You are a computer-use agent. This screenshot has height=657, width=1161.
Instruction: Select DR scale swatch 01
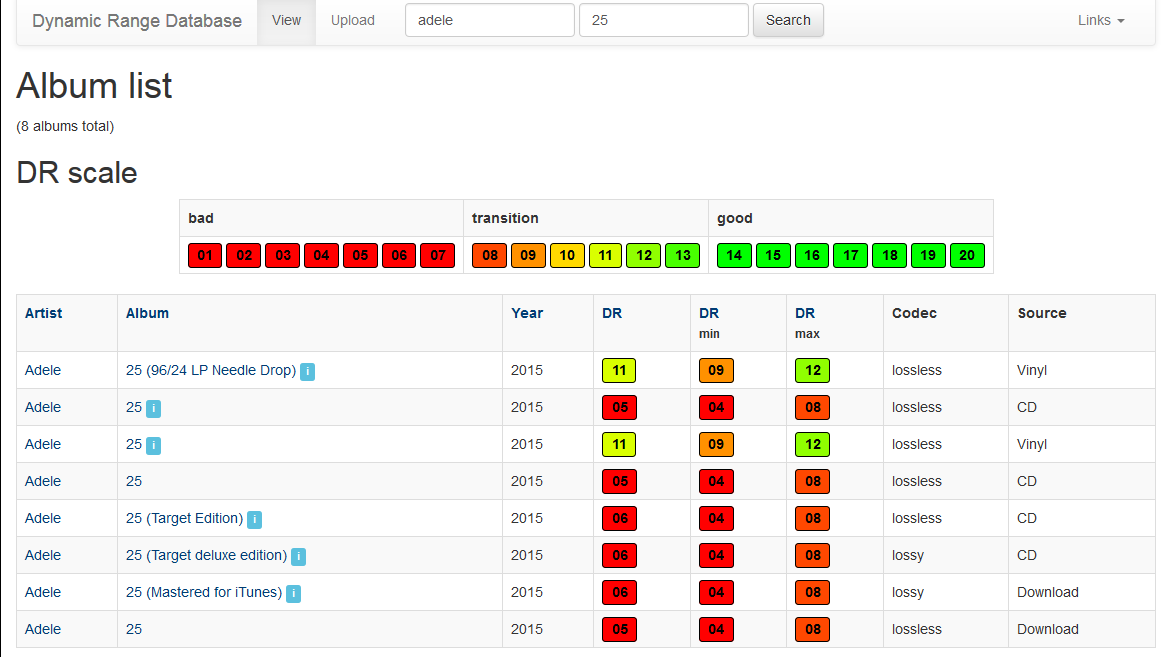tap(205, 256)
